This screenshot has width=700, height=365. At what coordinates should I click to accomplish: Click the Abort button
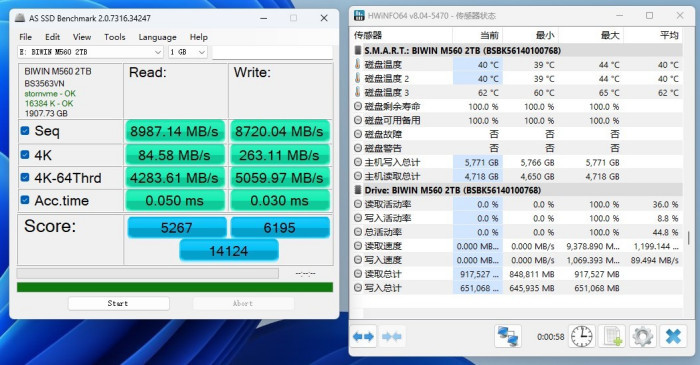pos(243,303)
